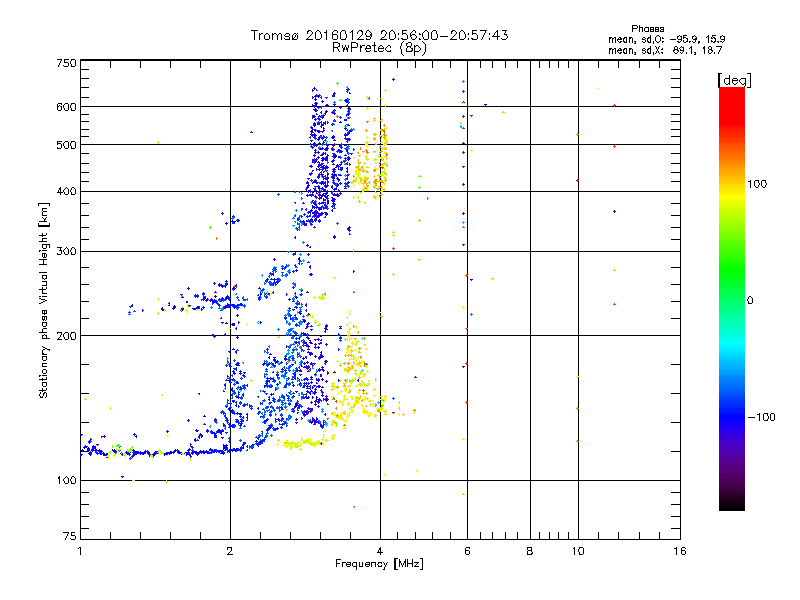800x600 pixels.
Task: Click the '[deg]' colorbar unit label
Action: click(734, 80)
